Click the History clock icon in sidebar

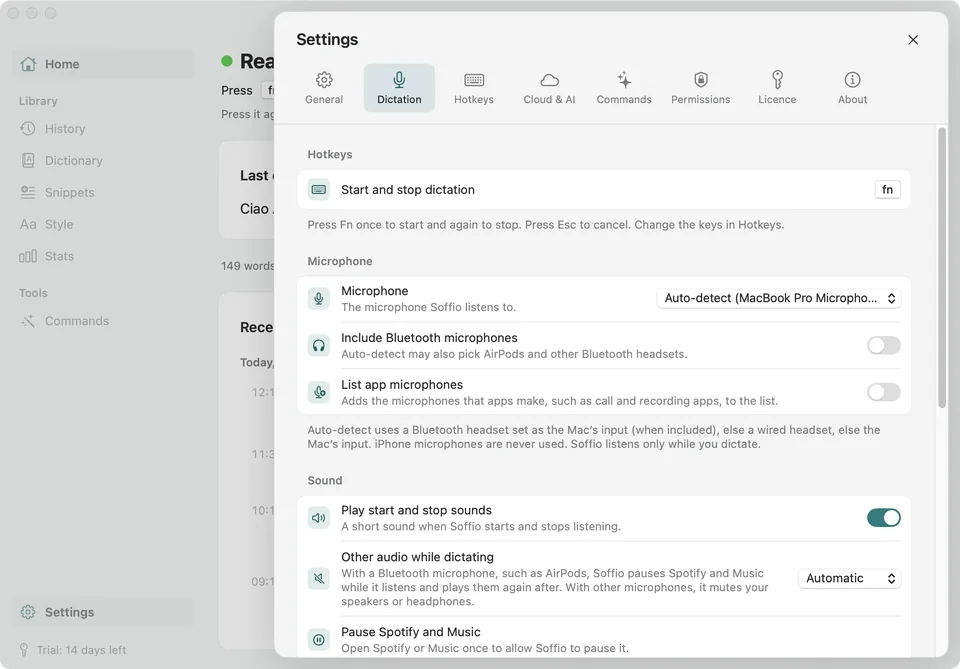pyautogui.click(x=28, y=129)
